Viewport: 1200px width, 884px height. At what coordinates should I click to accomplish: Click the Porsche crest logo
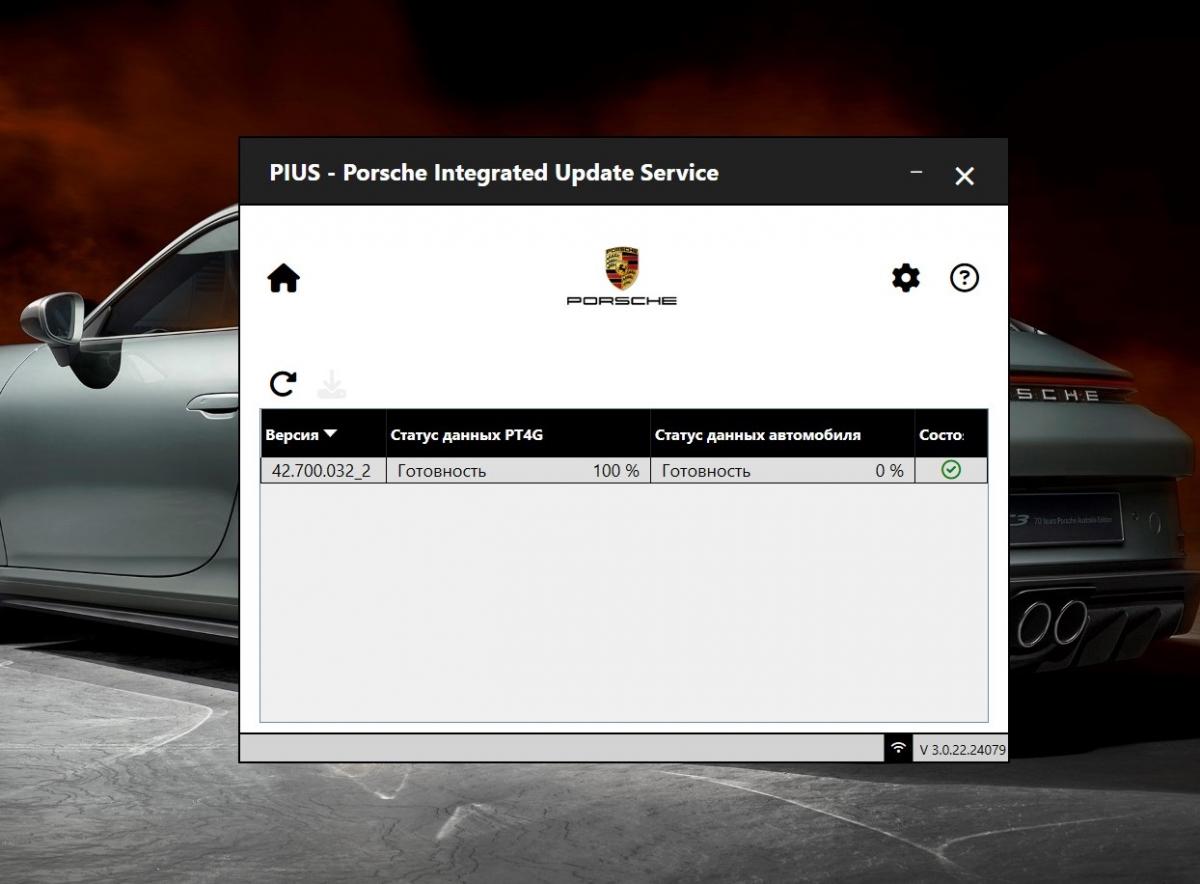(x=622, y=269)
